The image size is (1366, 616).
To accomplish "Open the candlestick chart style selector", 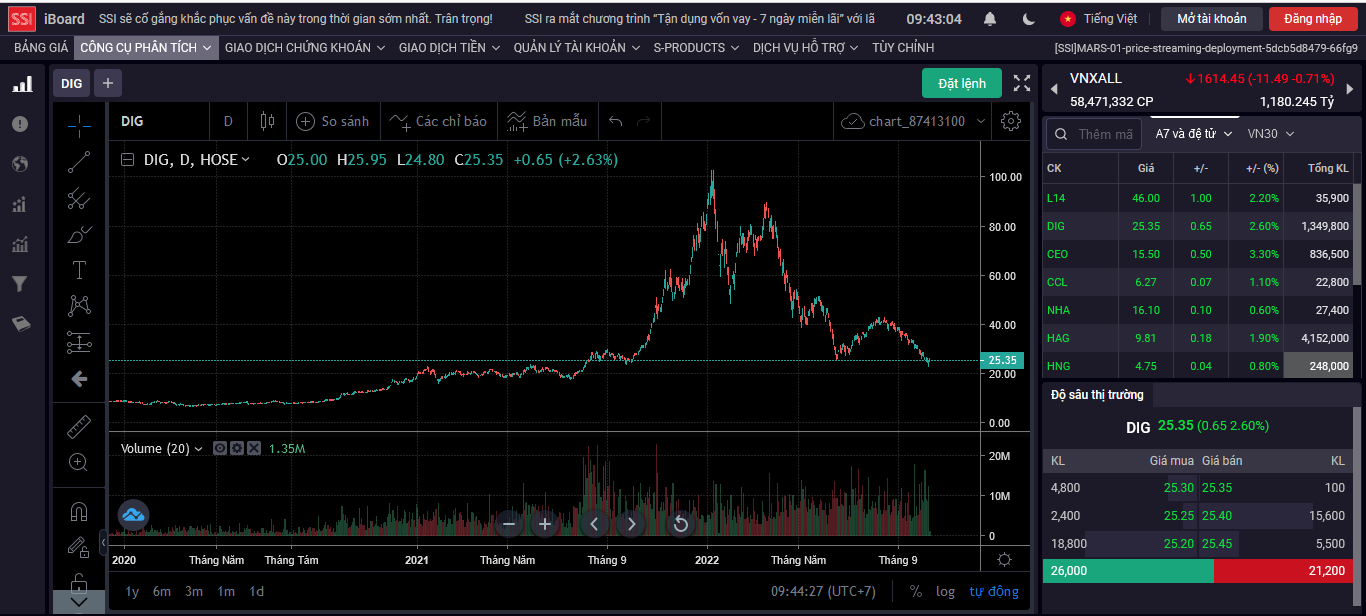I will tap(266, 121).
